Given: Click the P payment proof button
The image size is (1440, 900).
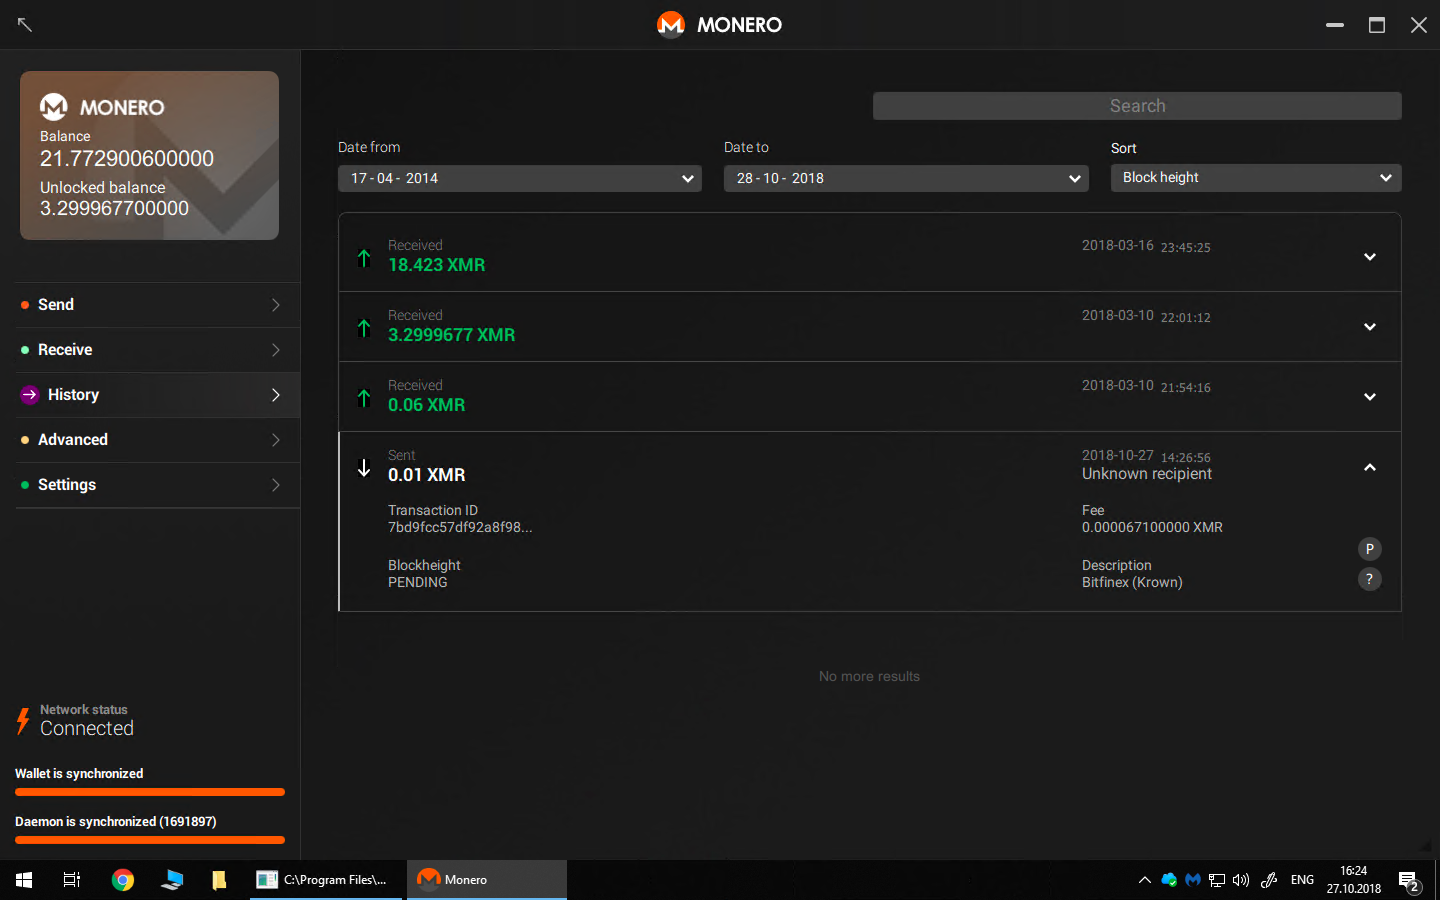Looking at the screenshot, I should pos(1370,549).
